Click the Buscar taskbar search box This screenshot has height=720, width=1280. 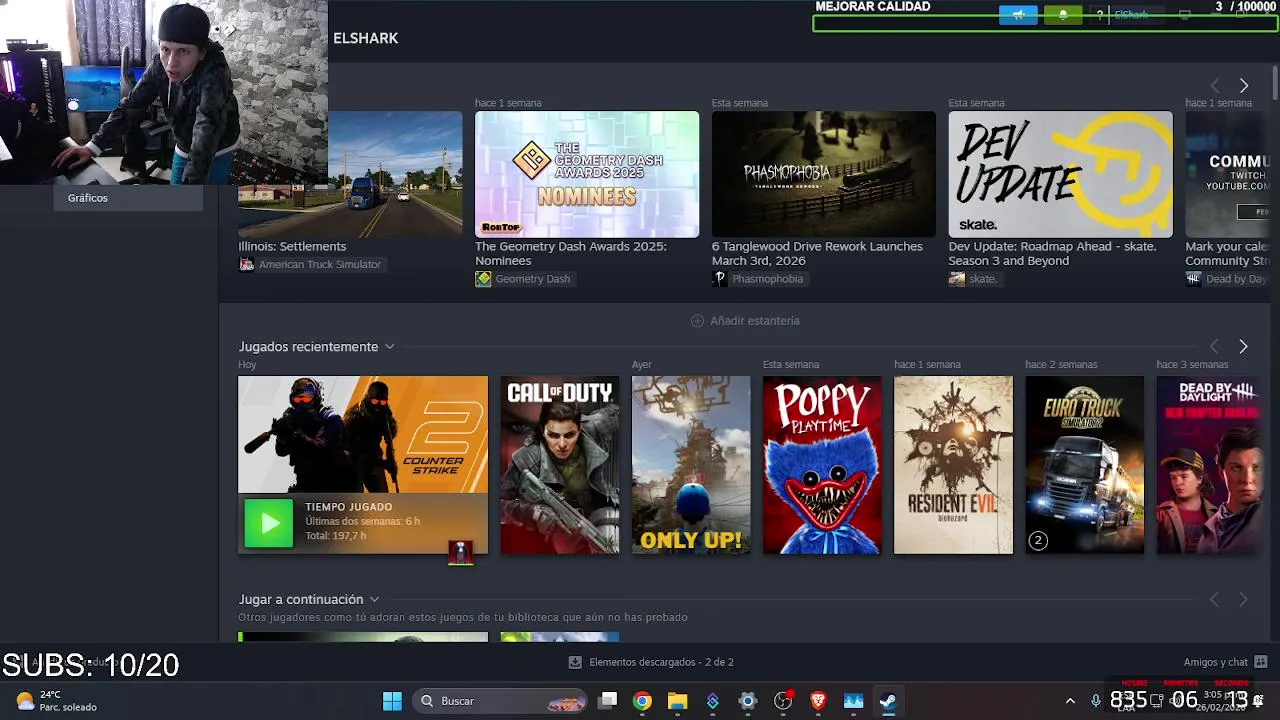[501, 701]
